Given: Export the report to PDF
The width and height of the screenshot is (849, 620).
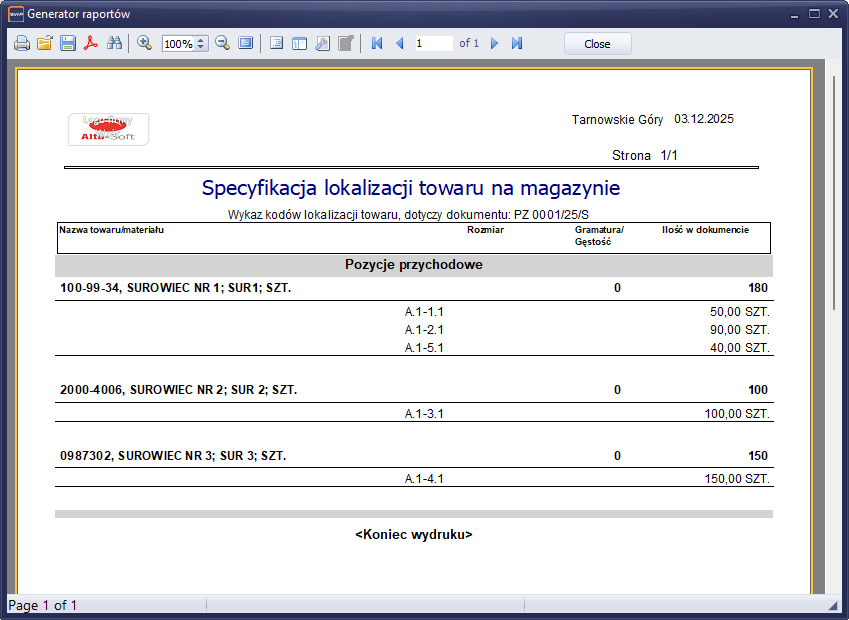Looking at the screenshot, I should pos(91,44).
